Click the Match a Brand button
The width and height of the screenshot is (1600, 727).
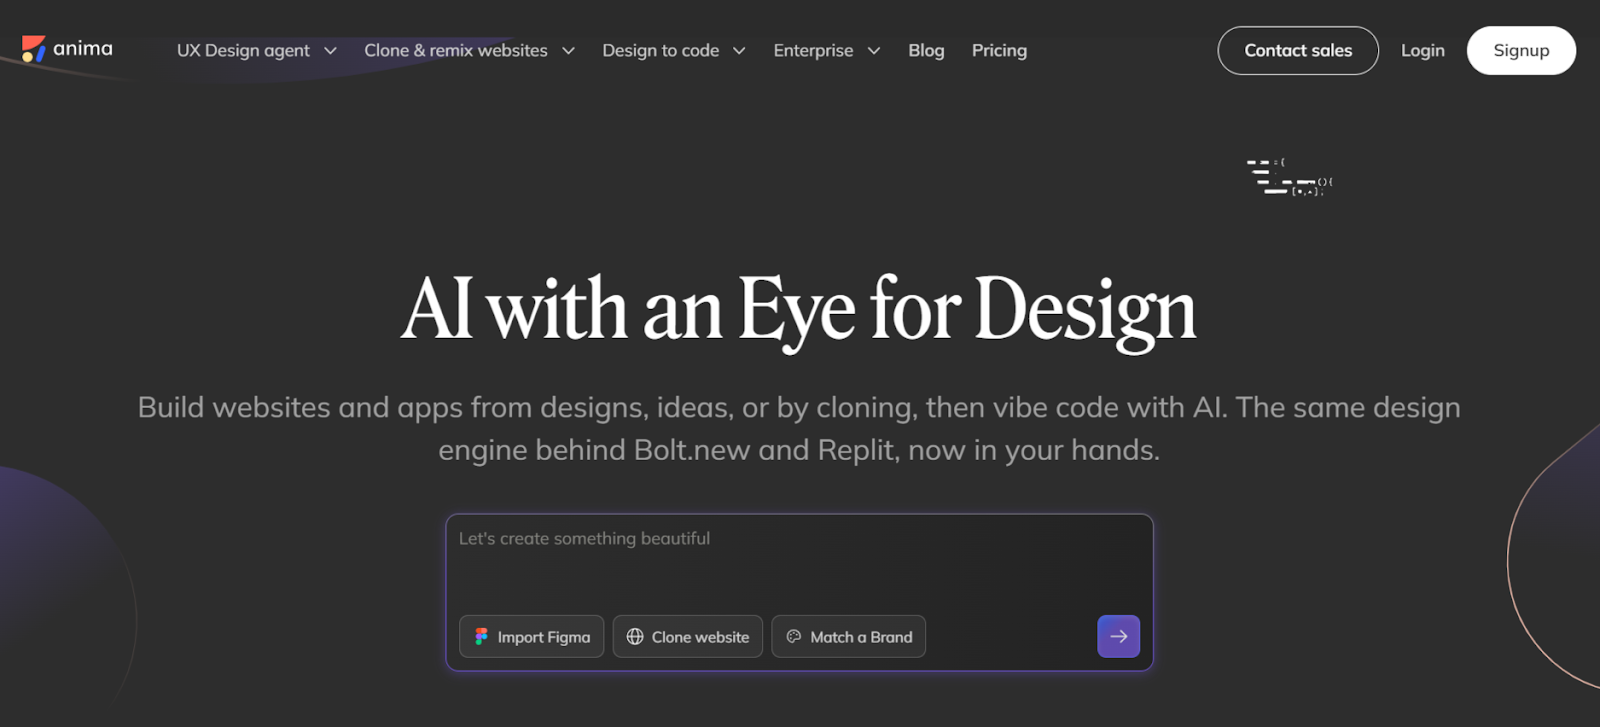tap(848, 636)
